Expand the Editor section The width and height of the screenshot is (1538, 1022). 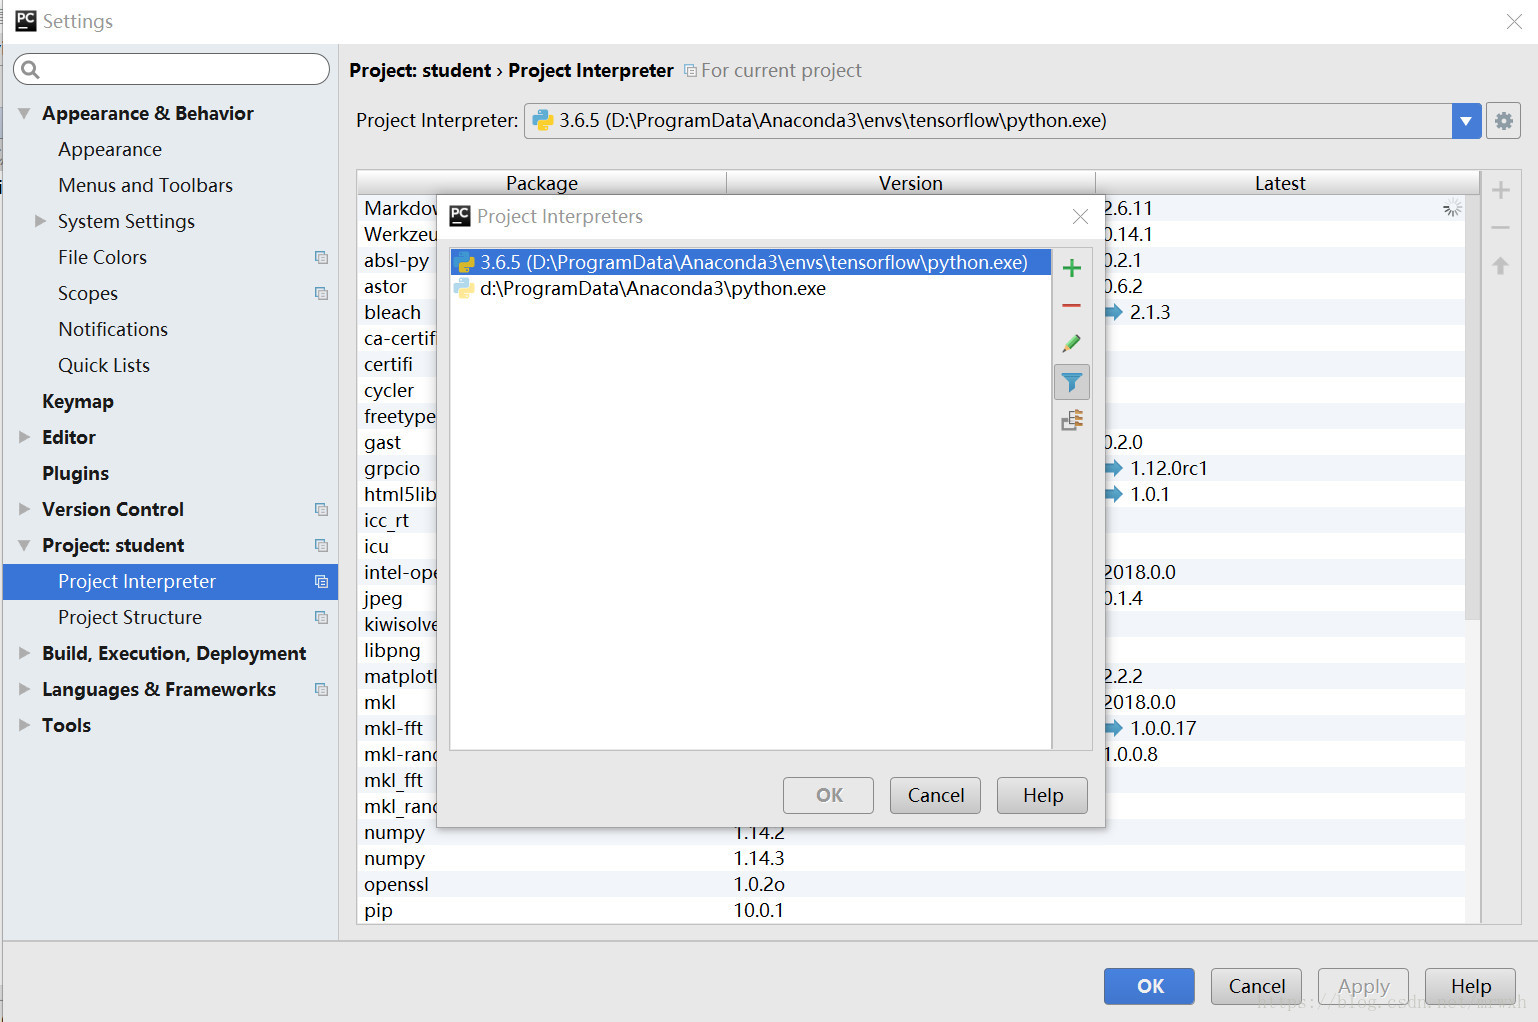tap(24, 437)
